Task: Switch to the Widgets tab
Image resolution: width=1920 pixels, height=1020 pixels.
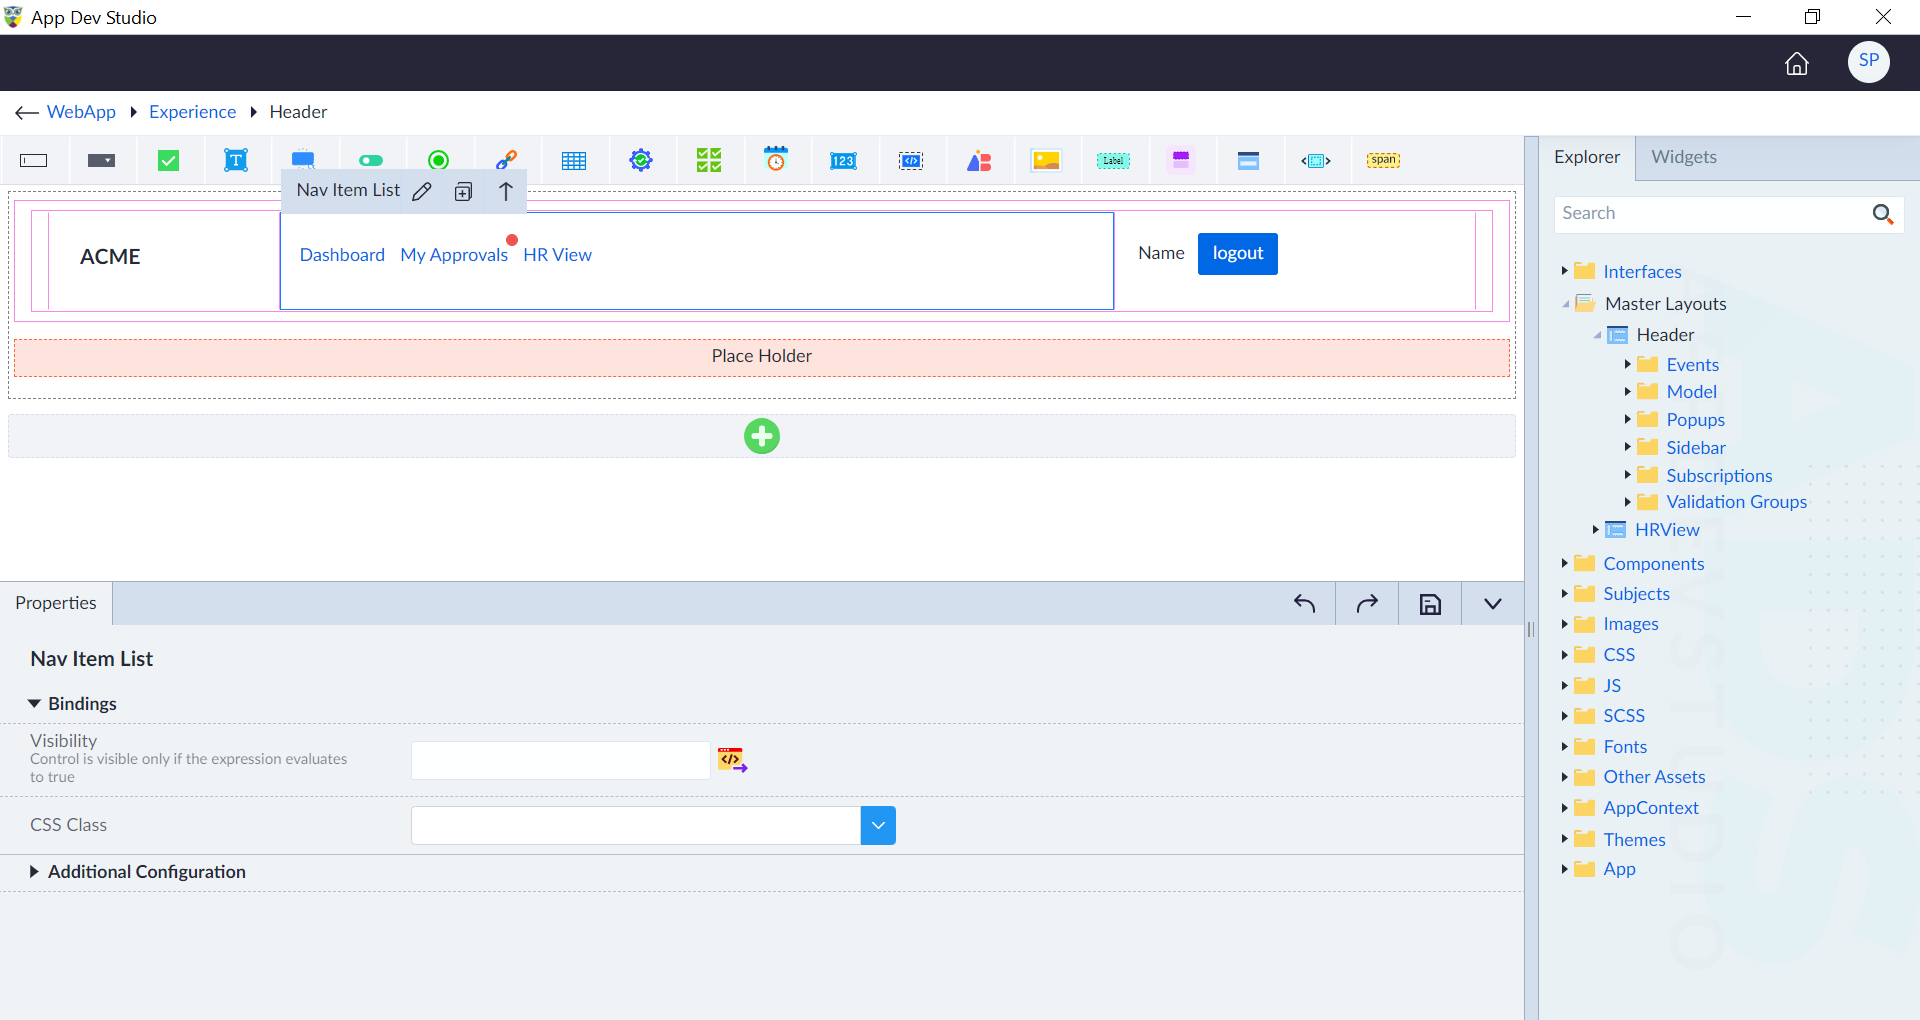Action: (x=1684, y=157)
